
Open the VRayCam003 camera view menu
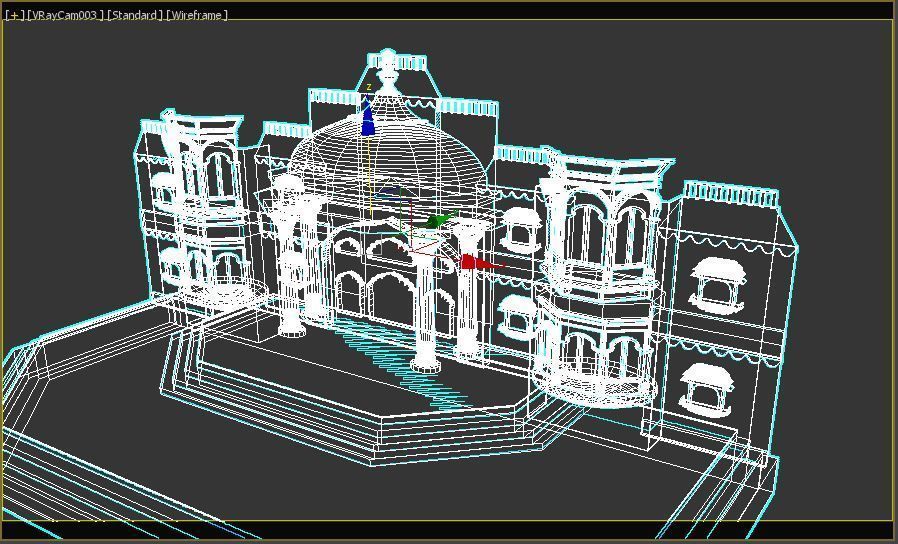pyautogui.click(x=65, y=15)
